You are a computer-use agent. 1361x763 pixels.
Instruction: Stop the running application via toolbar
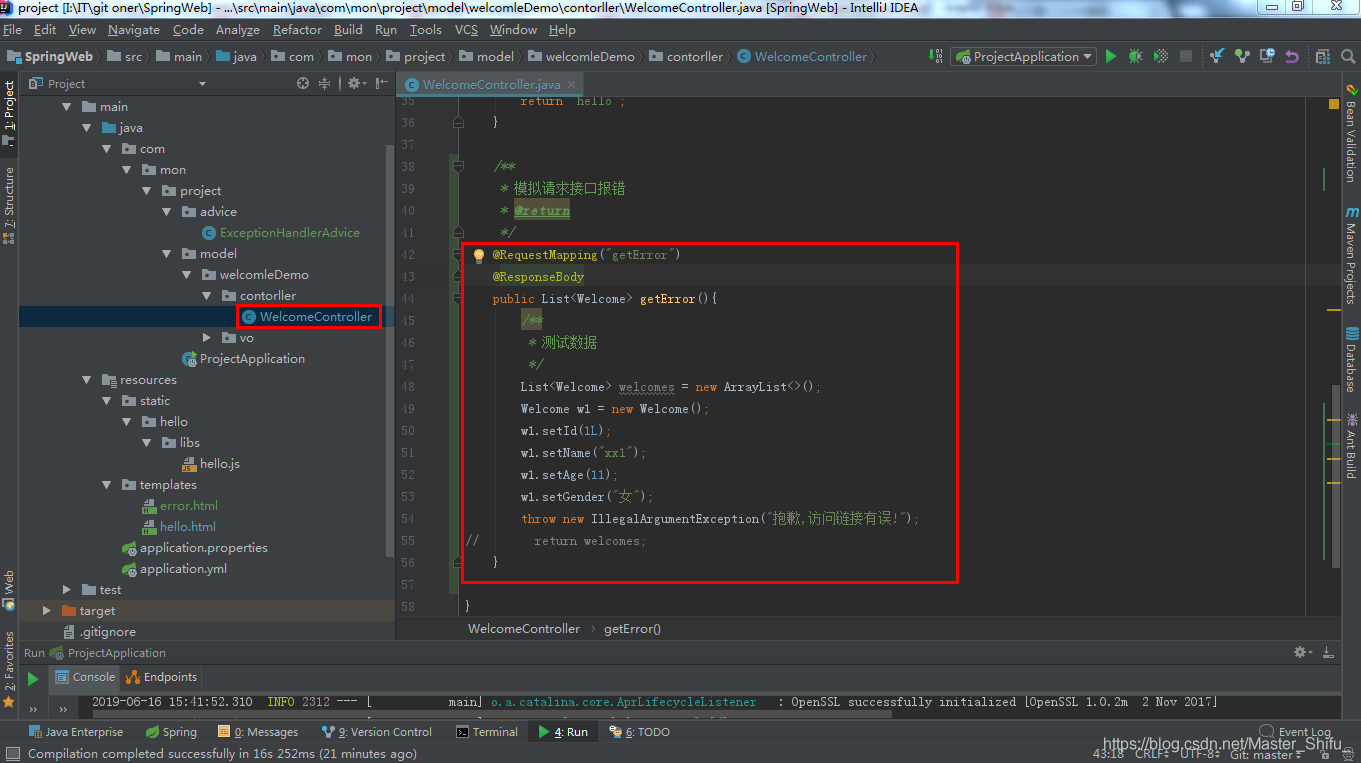point(1186,57)
